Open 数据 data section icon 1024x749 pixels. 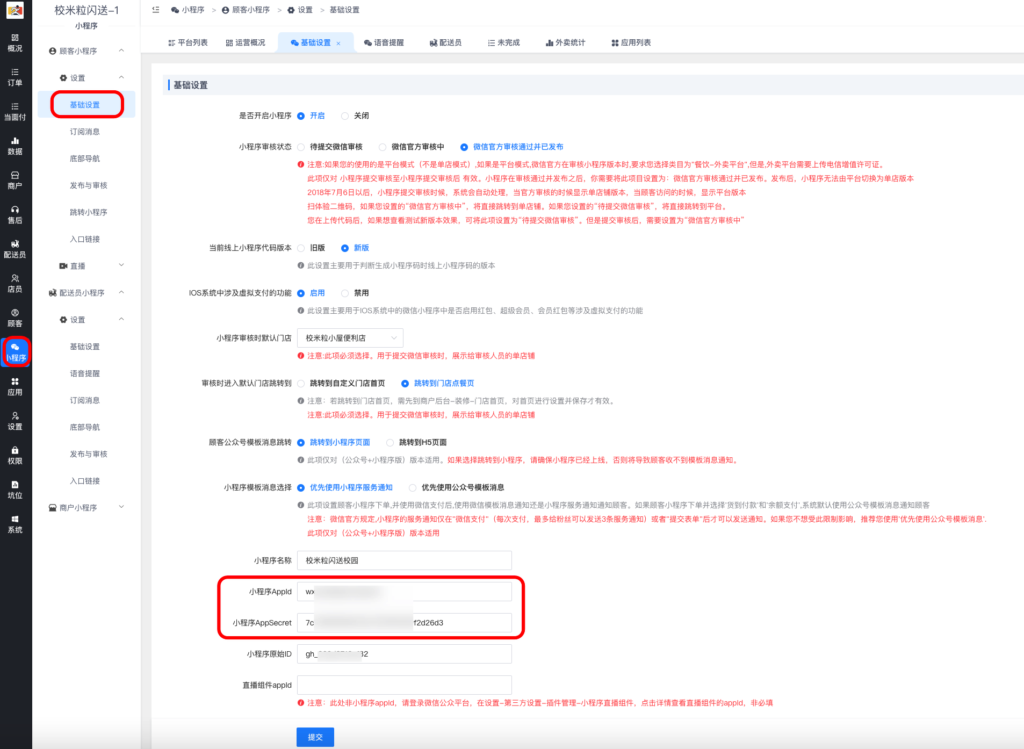15,146
